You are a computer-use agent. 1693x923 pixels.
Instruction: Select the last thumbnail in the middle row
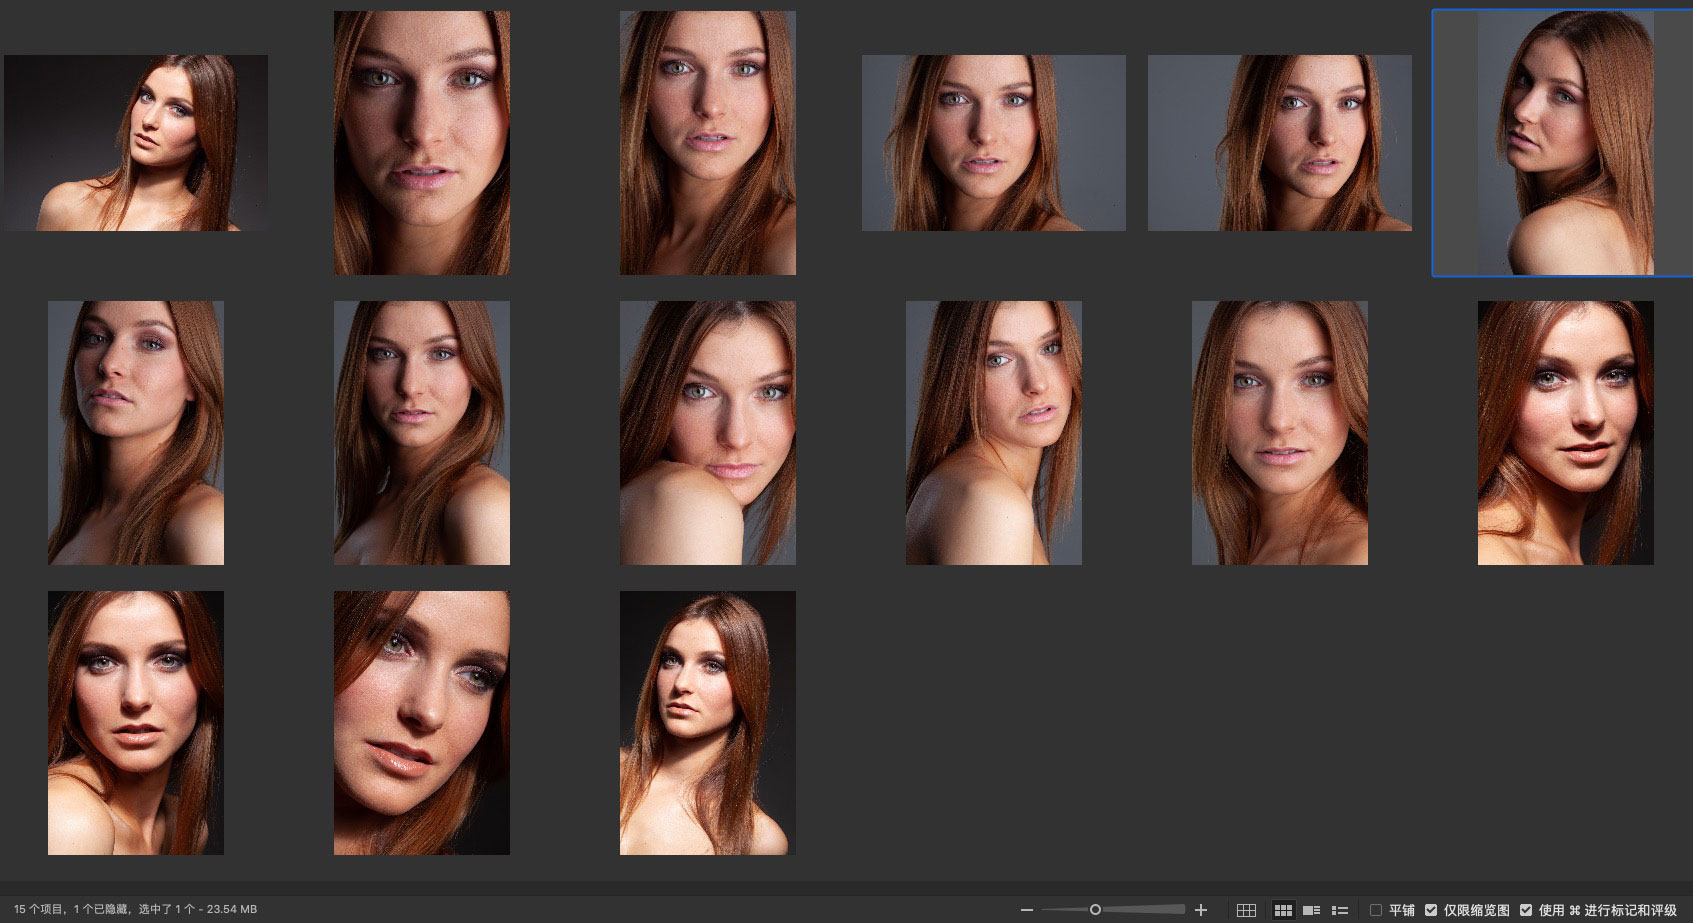pos(1565,433)
